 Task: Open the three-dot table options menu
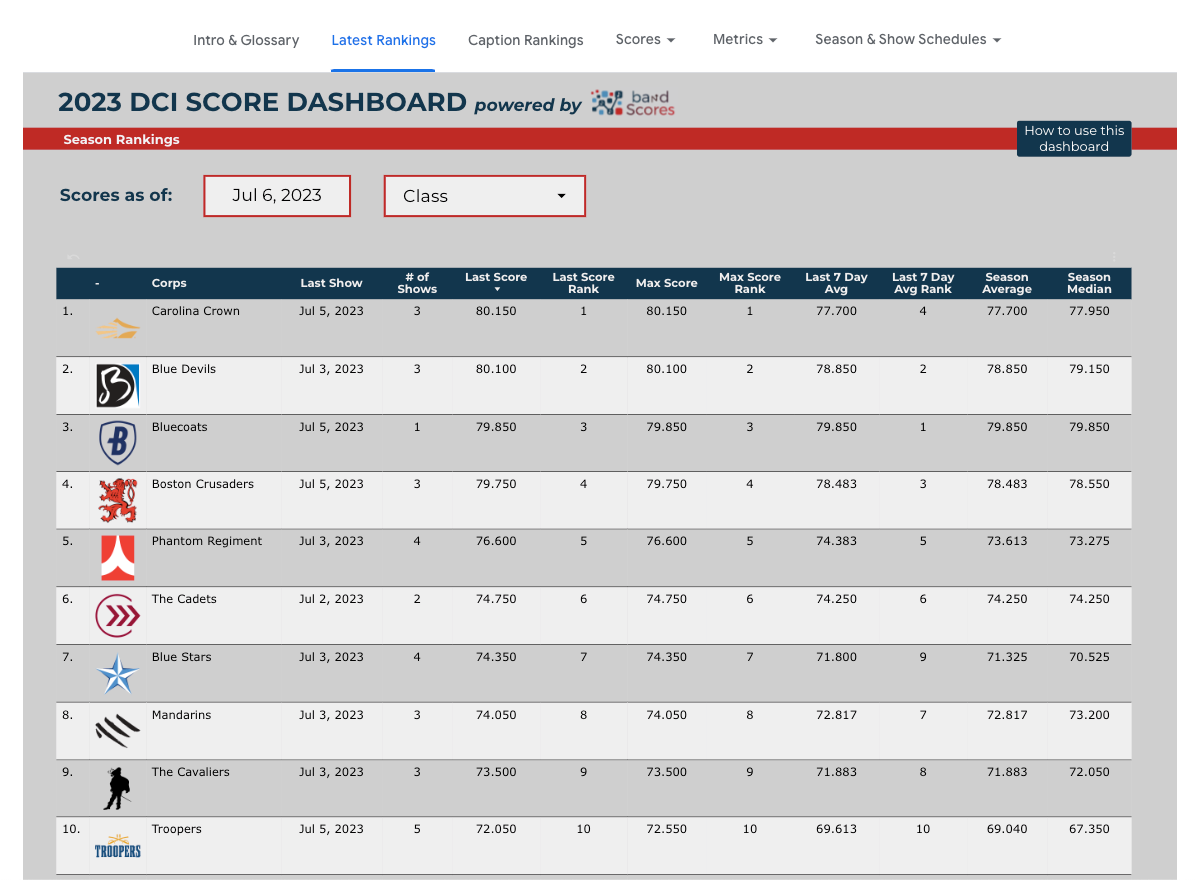[1114, 258]
